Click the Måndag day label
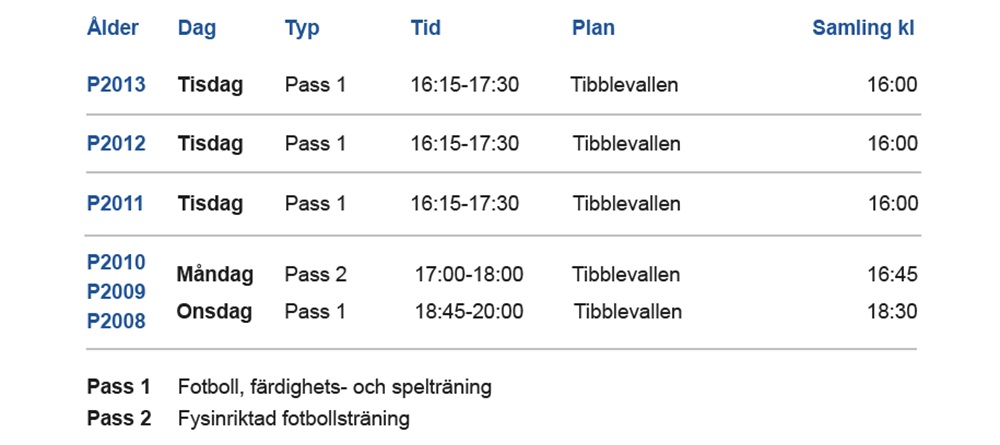1000x445 pixels. (x=215, y=275)
